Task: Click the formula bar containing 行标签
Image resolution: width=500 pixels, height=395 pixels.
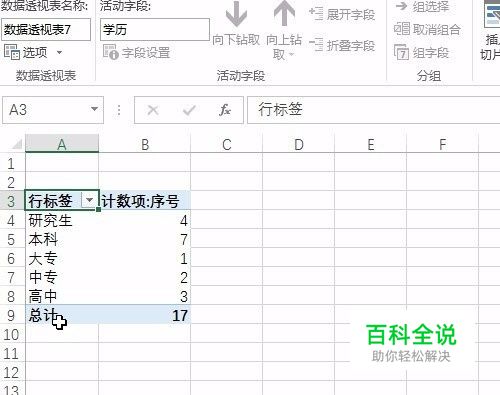Action: pyautogui.click(x=373, y=110)
